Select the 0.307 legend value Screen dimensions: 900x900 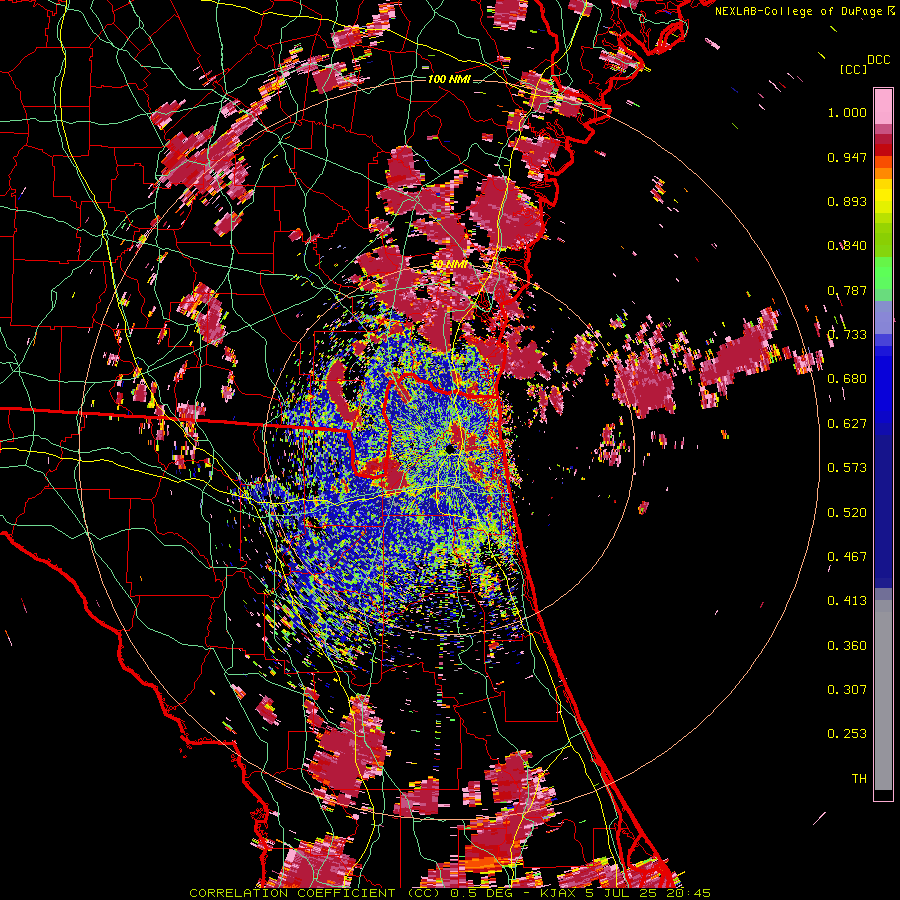[847, 690]
